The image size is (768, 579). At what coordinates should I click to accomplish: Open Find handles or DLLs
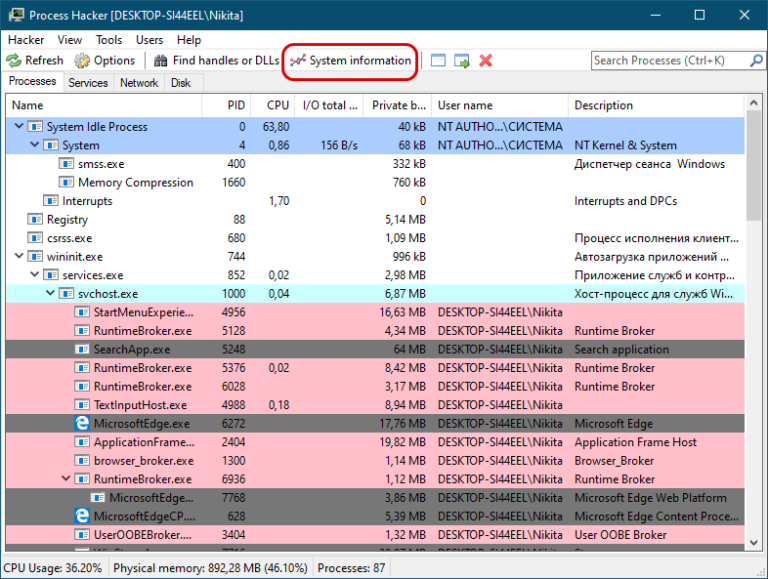[216, 60]
